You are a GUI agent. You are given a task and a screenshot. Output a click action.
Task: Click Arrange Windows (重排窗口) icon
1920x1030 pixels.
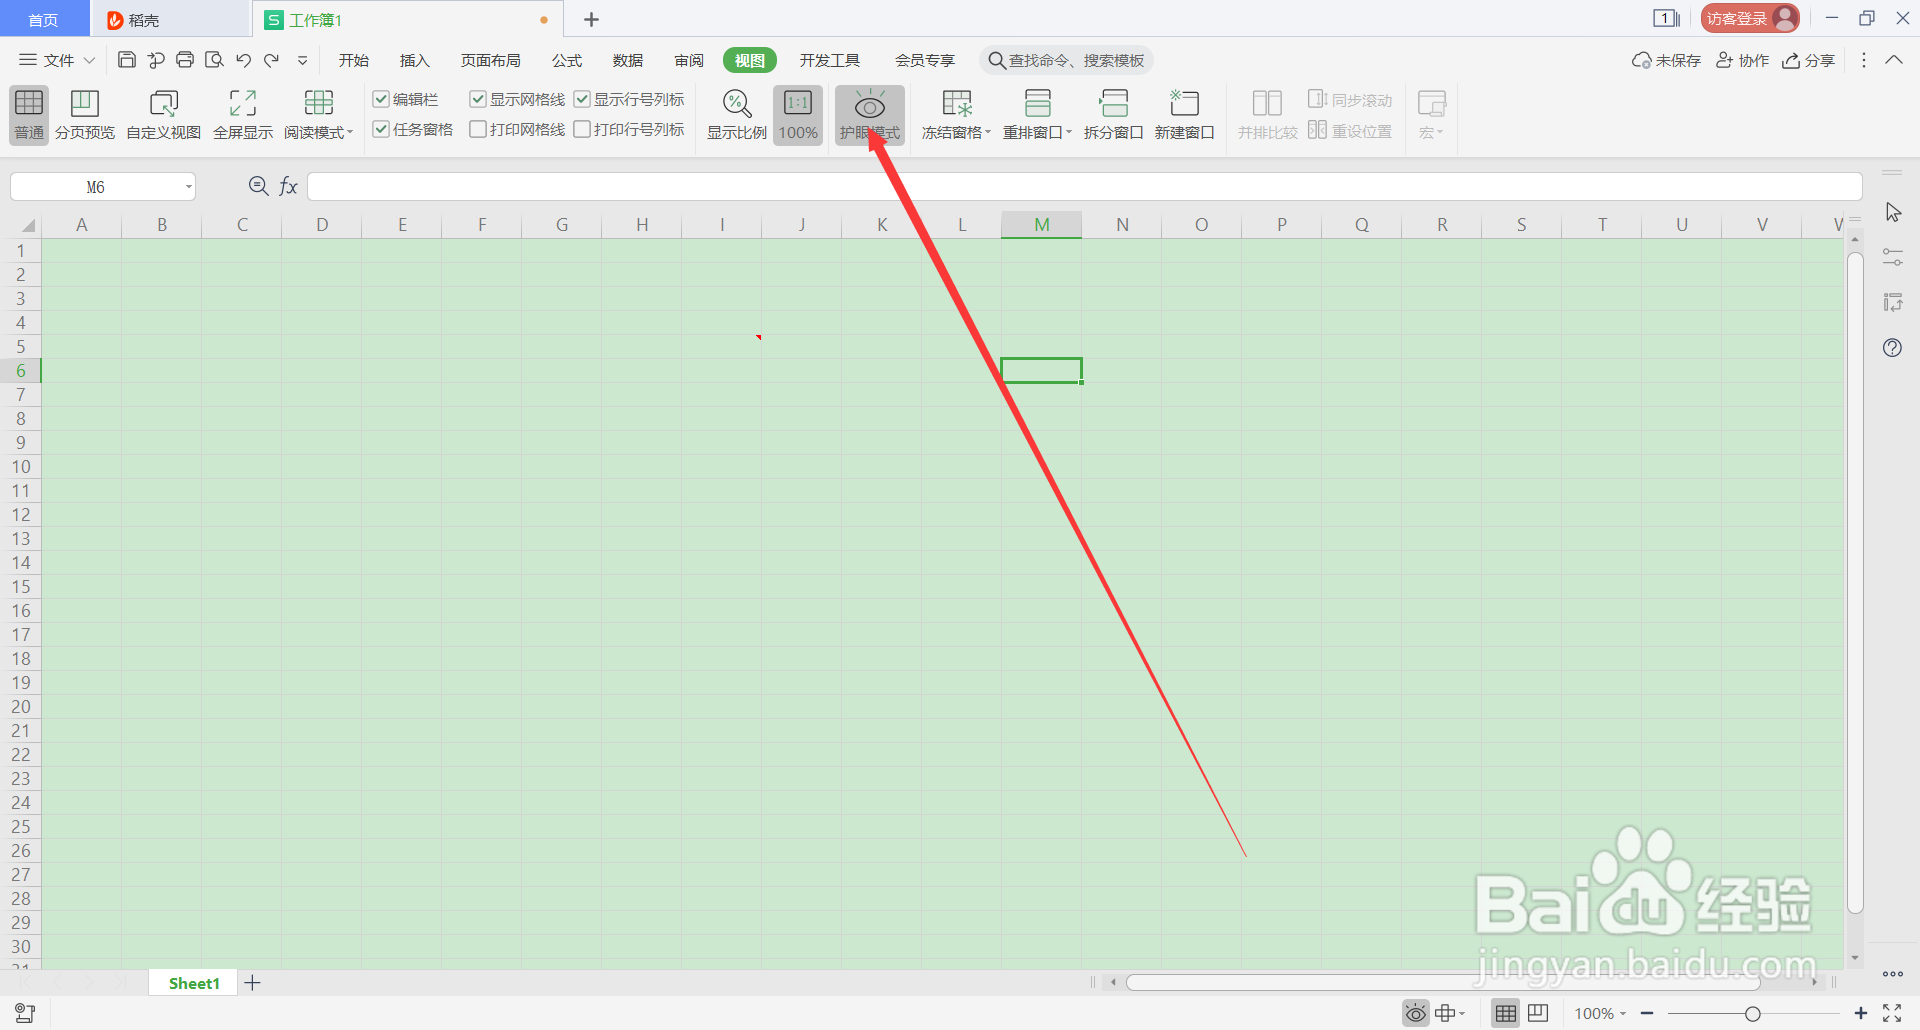1038,103
